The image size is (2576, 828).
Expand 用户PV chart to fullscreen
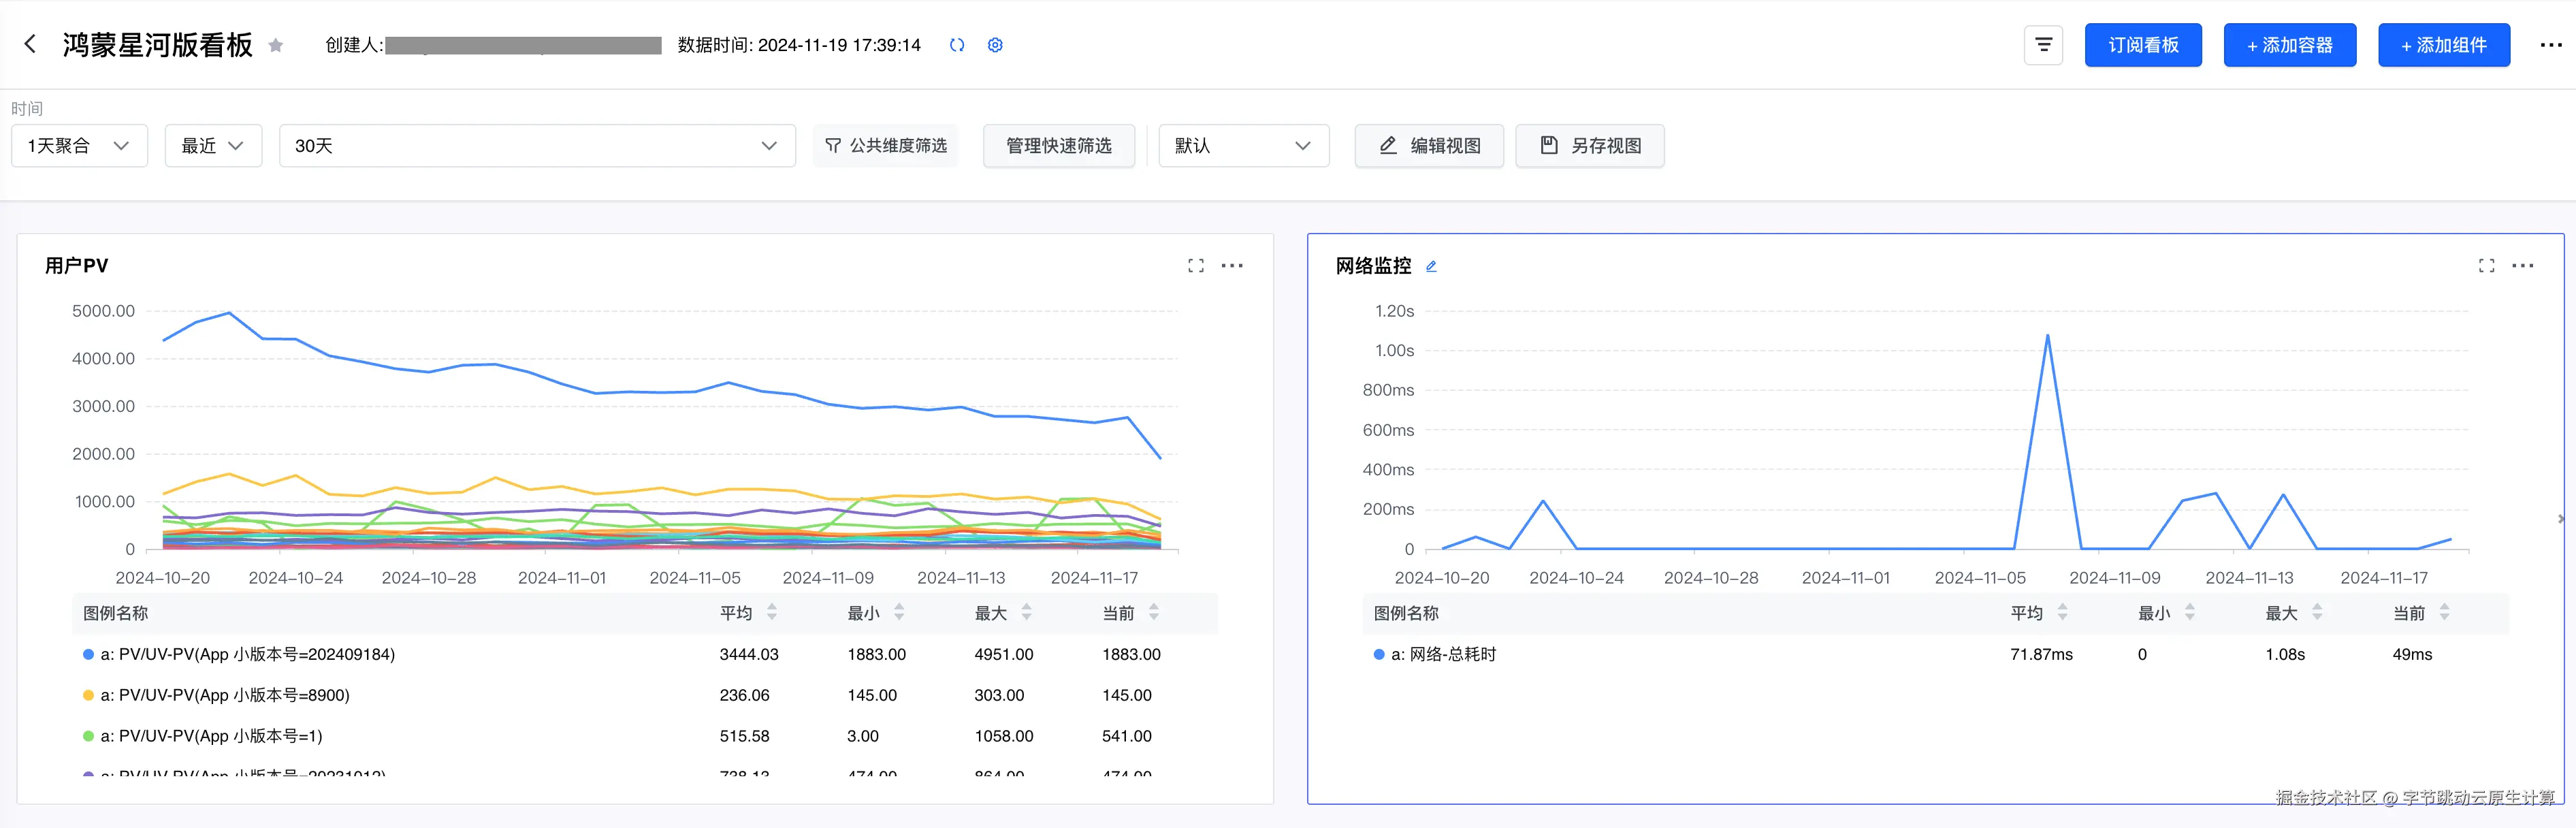coord(1196,266)
